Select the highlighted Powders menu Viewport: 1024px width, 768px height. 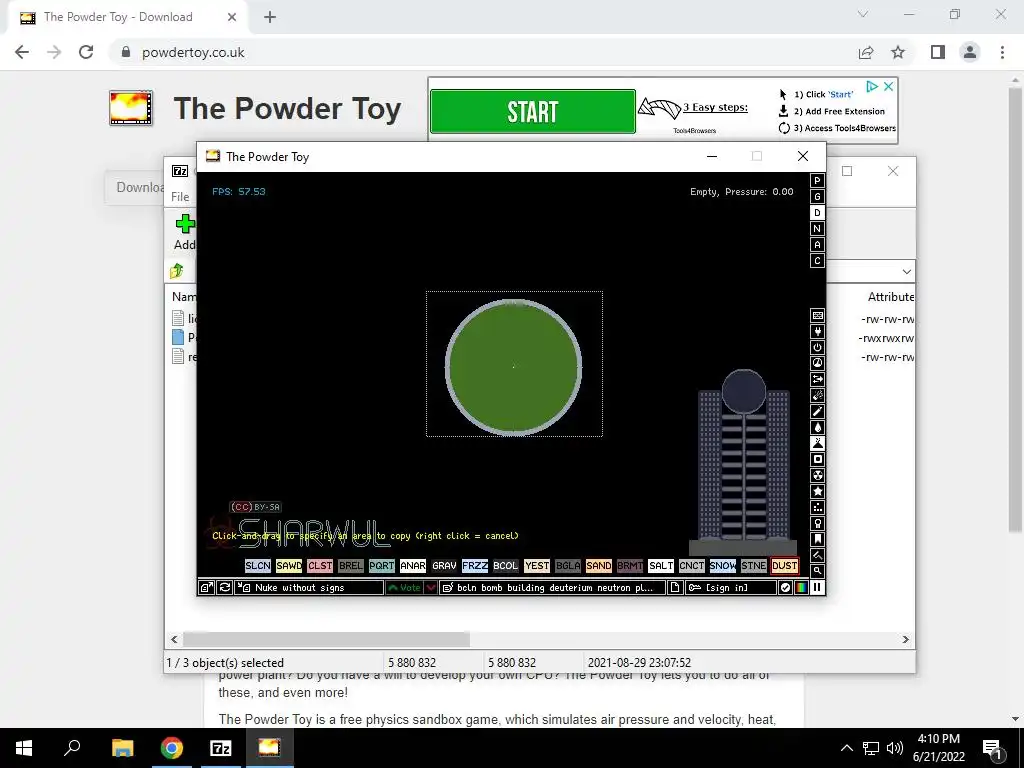817,443
